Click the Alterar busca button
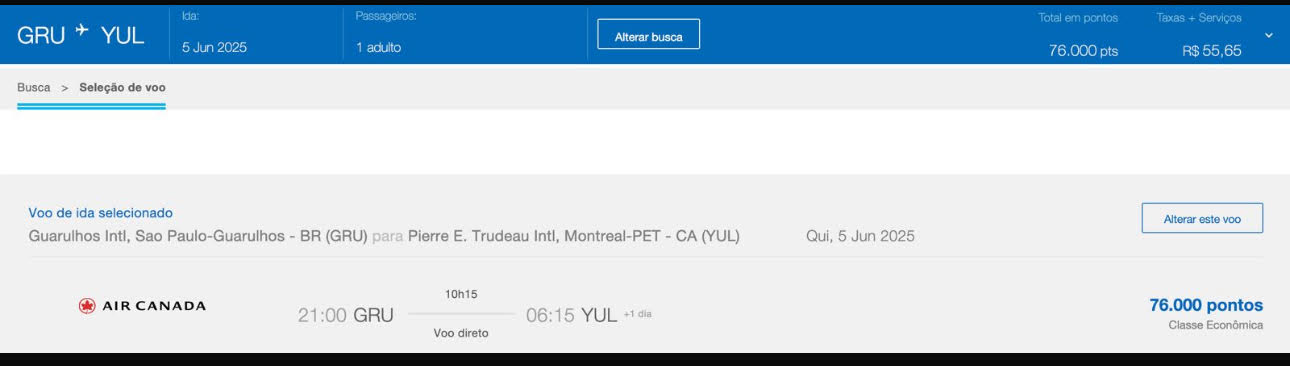Viewport: 1290px width, 366px height. tap(649, 34)
